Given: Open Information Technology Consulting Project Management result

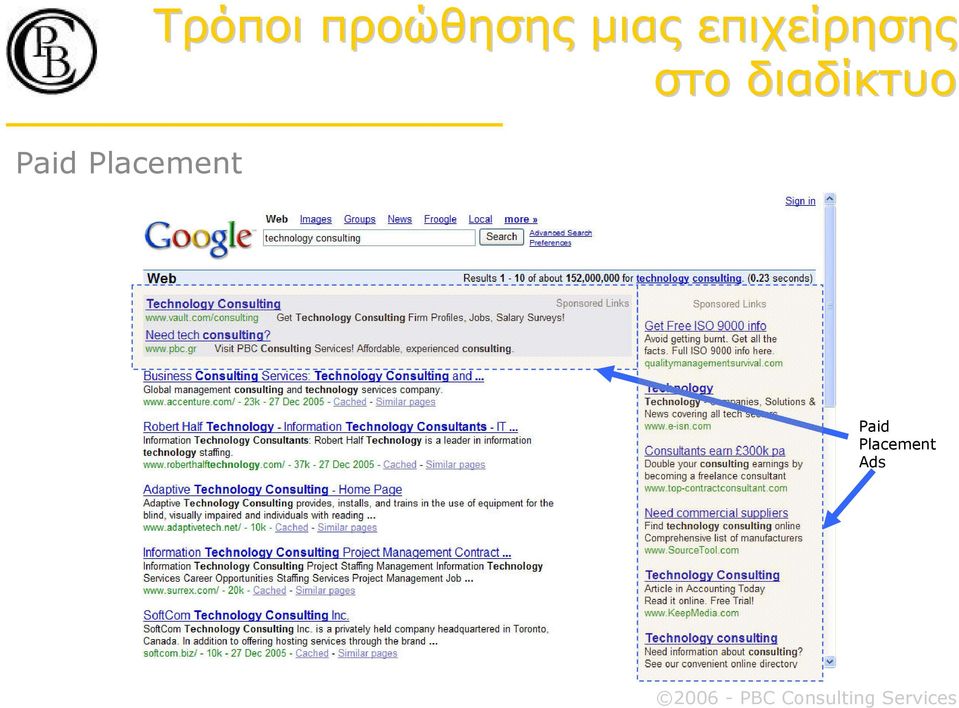Looking at the screenshot, I should (327, 553).
